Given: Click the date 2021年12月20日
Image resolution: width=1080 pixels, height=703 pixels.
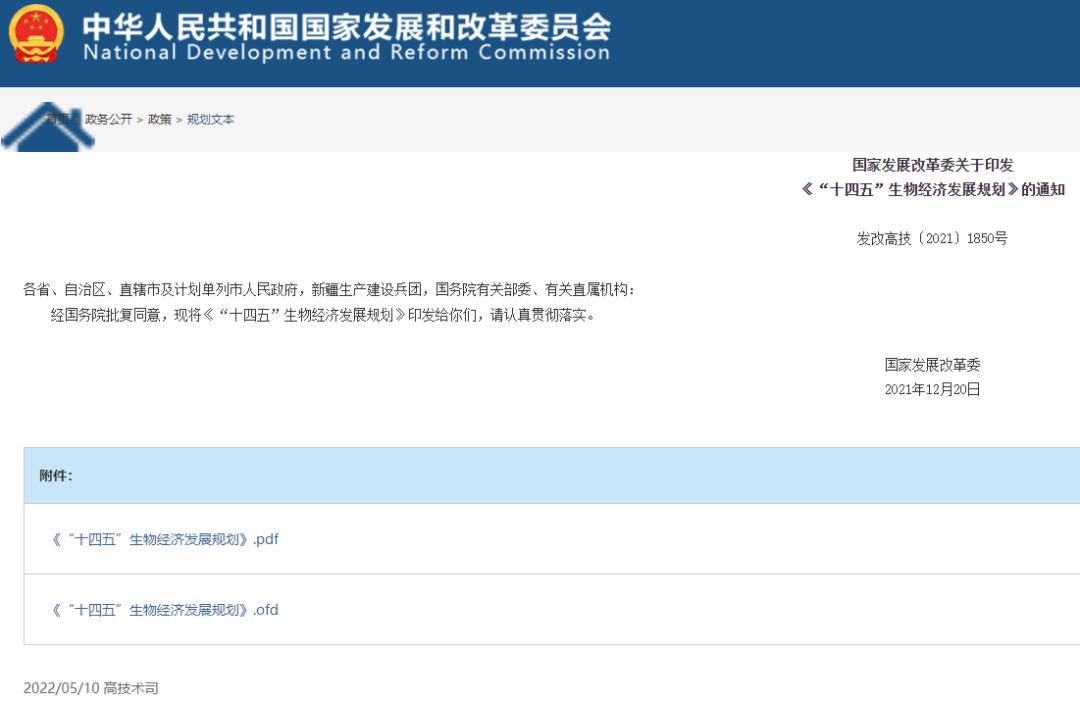Looking at the screenshot, I should (933, 389).
